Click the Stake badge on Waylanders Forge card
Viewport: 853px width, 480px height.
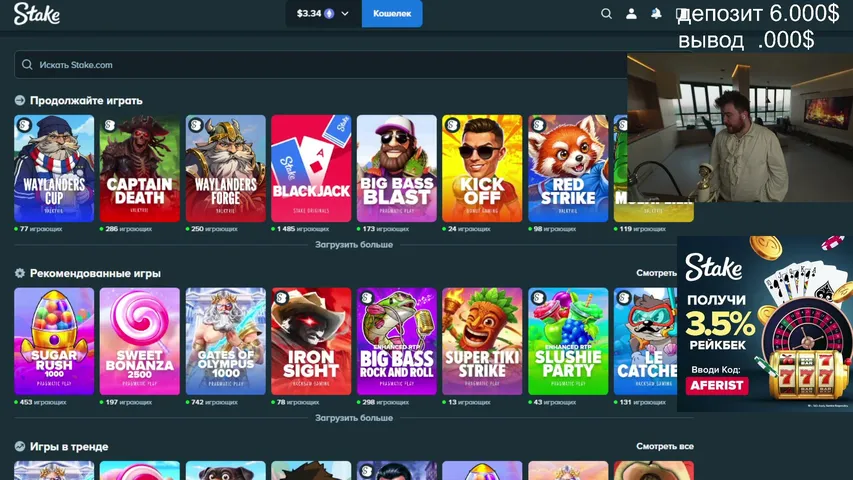pyautogui.click(x=195, y=125)
